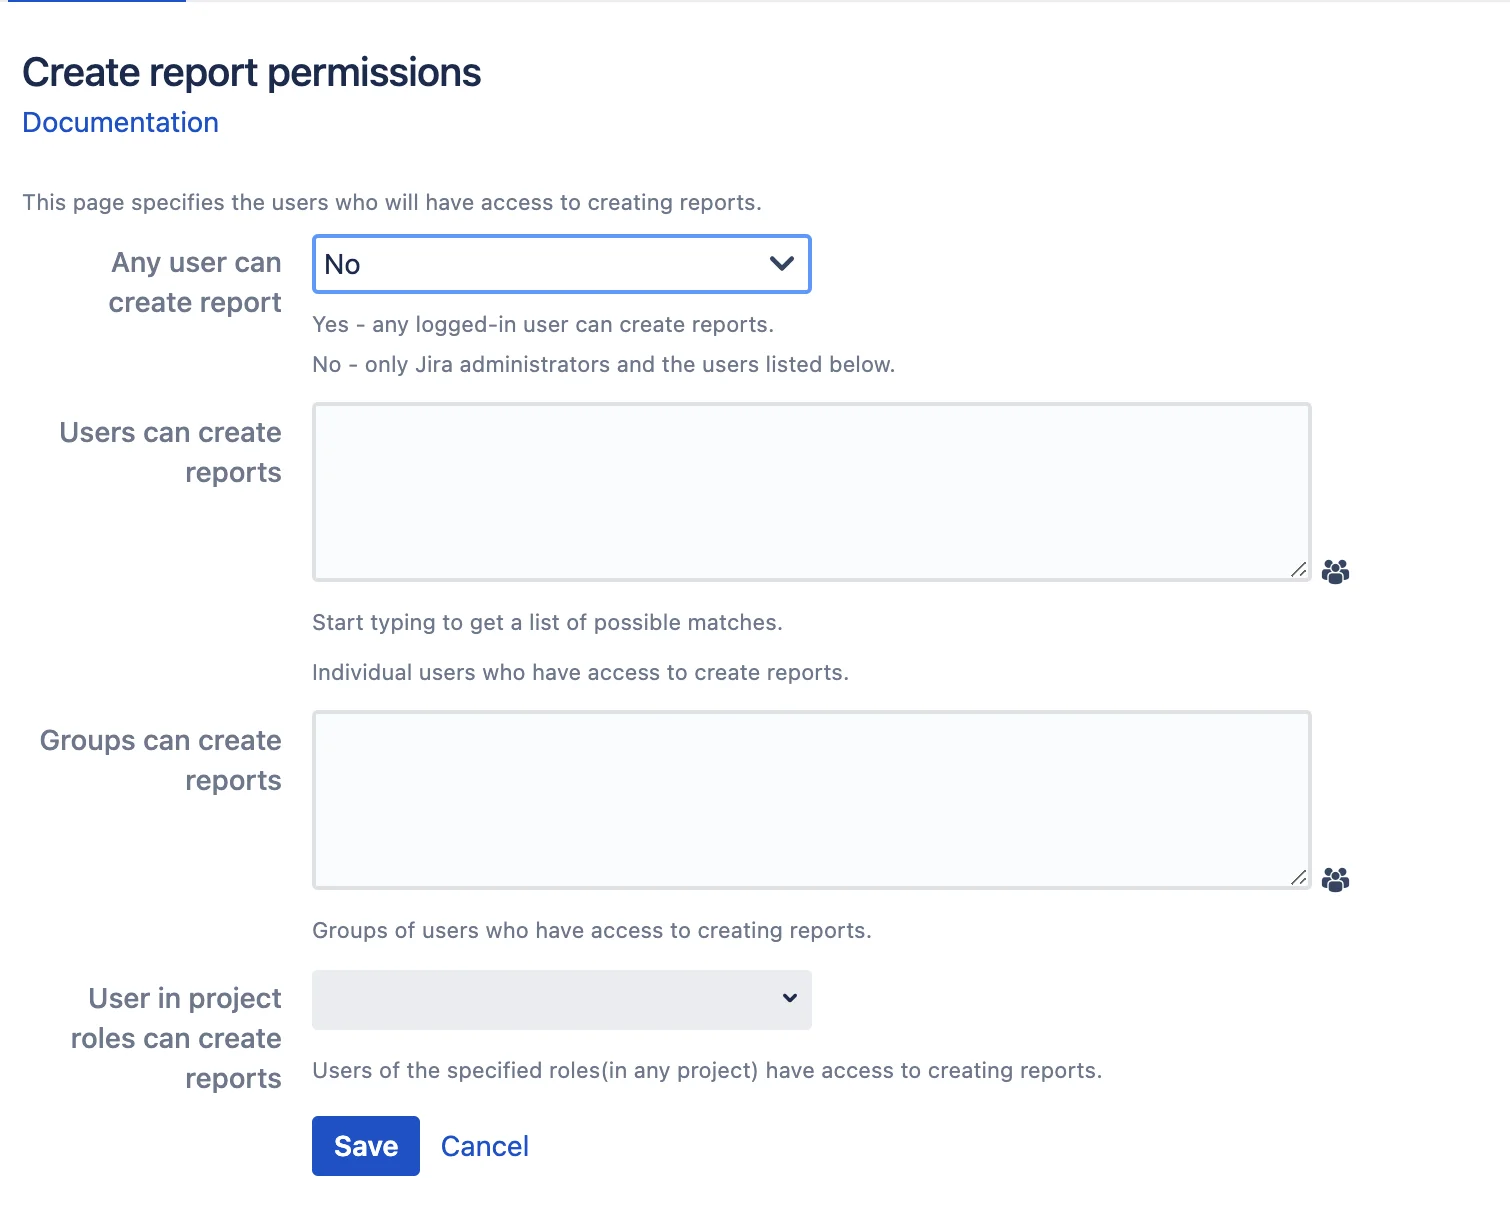1510x1230 pixels.
Task: Click resize grip of the Users text area
Action: 1298,569
